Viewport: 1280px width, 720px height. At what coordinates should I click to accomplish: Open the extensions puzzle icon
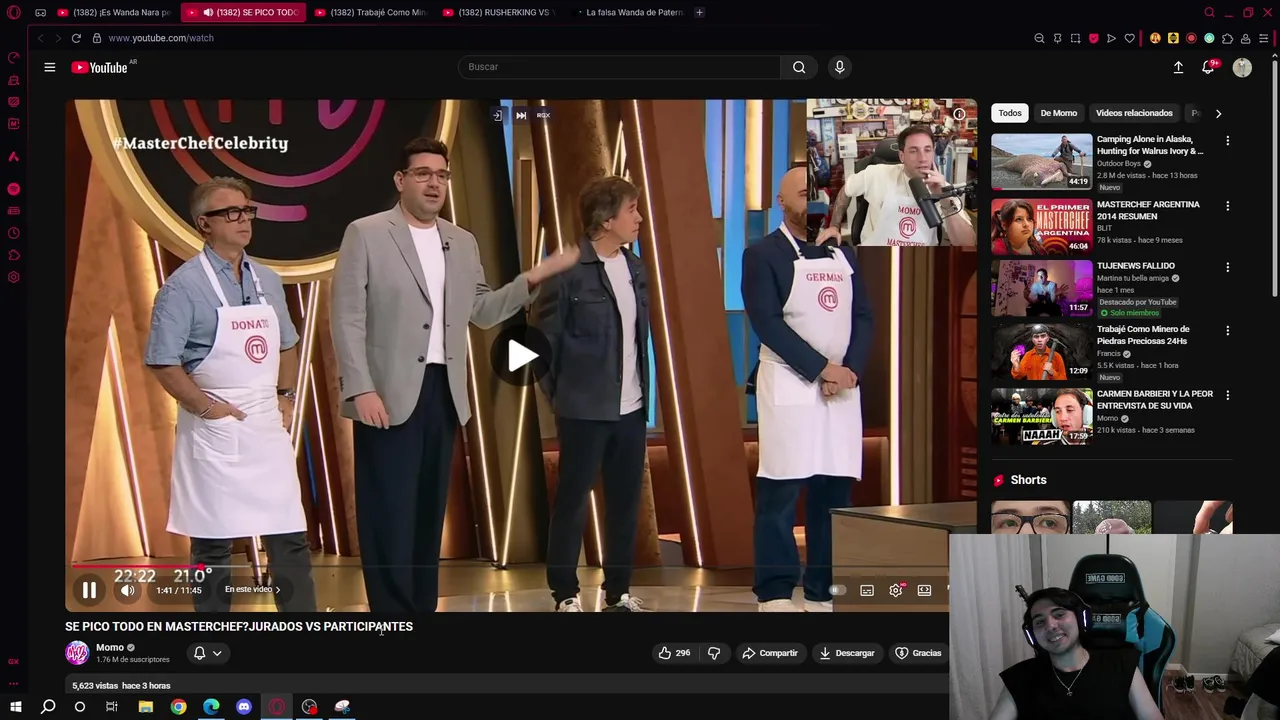click(1227, 38)
